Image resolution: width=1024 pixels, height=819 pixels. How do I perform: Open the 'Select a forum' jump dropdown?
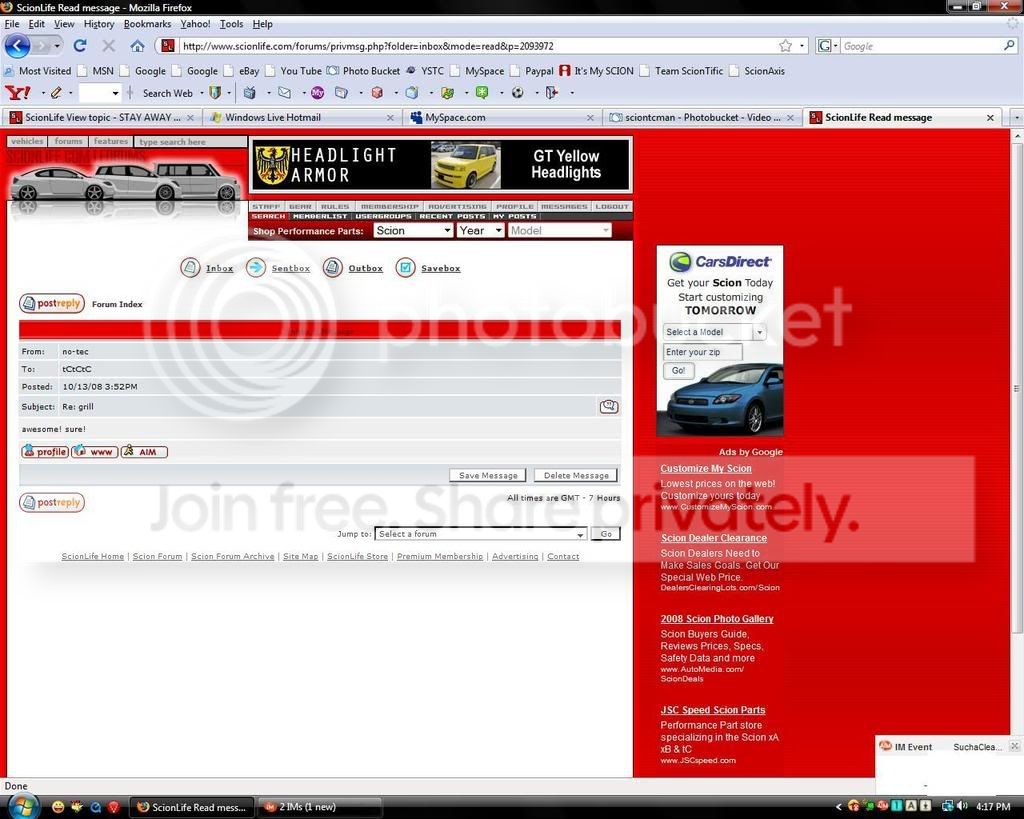pos(480,534)
